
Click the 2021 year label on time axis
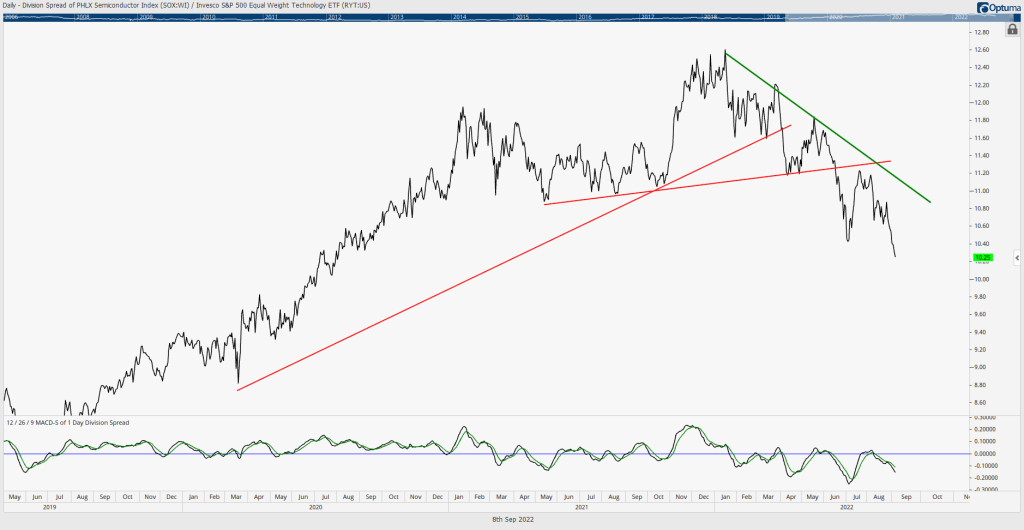pyautogui.click(x=581, y=507)
